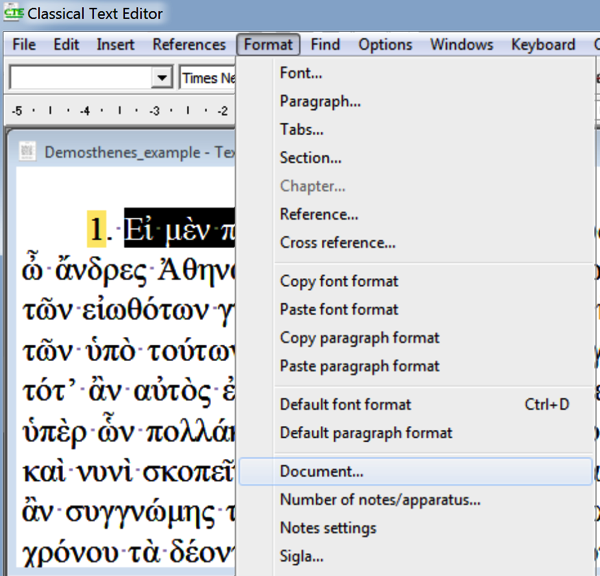600x576 pixels.
Task: Open the Keyboard menu
Action: coord(543,44)
